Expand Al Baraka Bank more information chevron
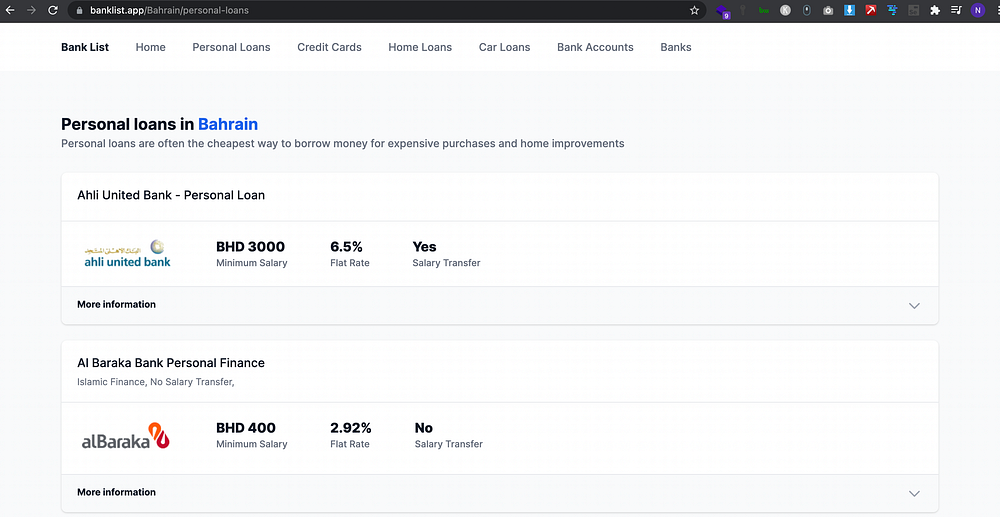Viewport: 1000px width, 517px height. point(914,493)
